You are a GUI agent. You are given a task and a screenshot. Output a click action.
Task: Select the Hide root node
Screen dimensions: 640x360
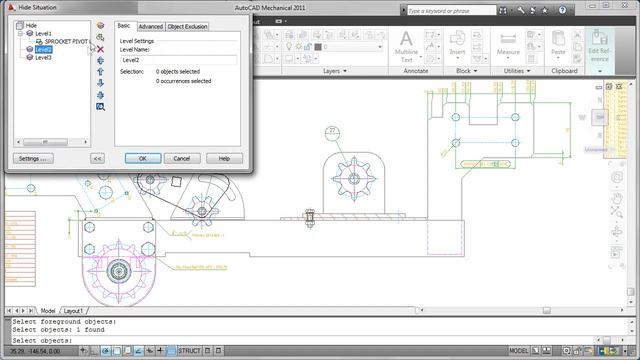coord(31,25)
